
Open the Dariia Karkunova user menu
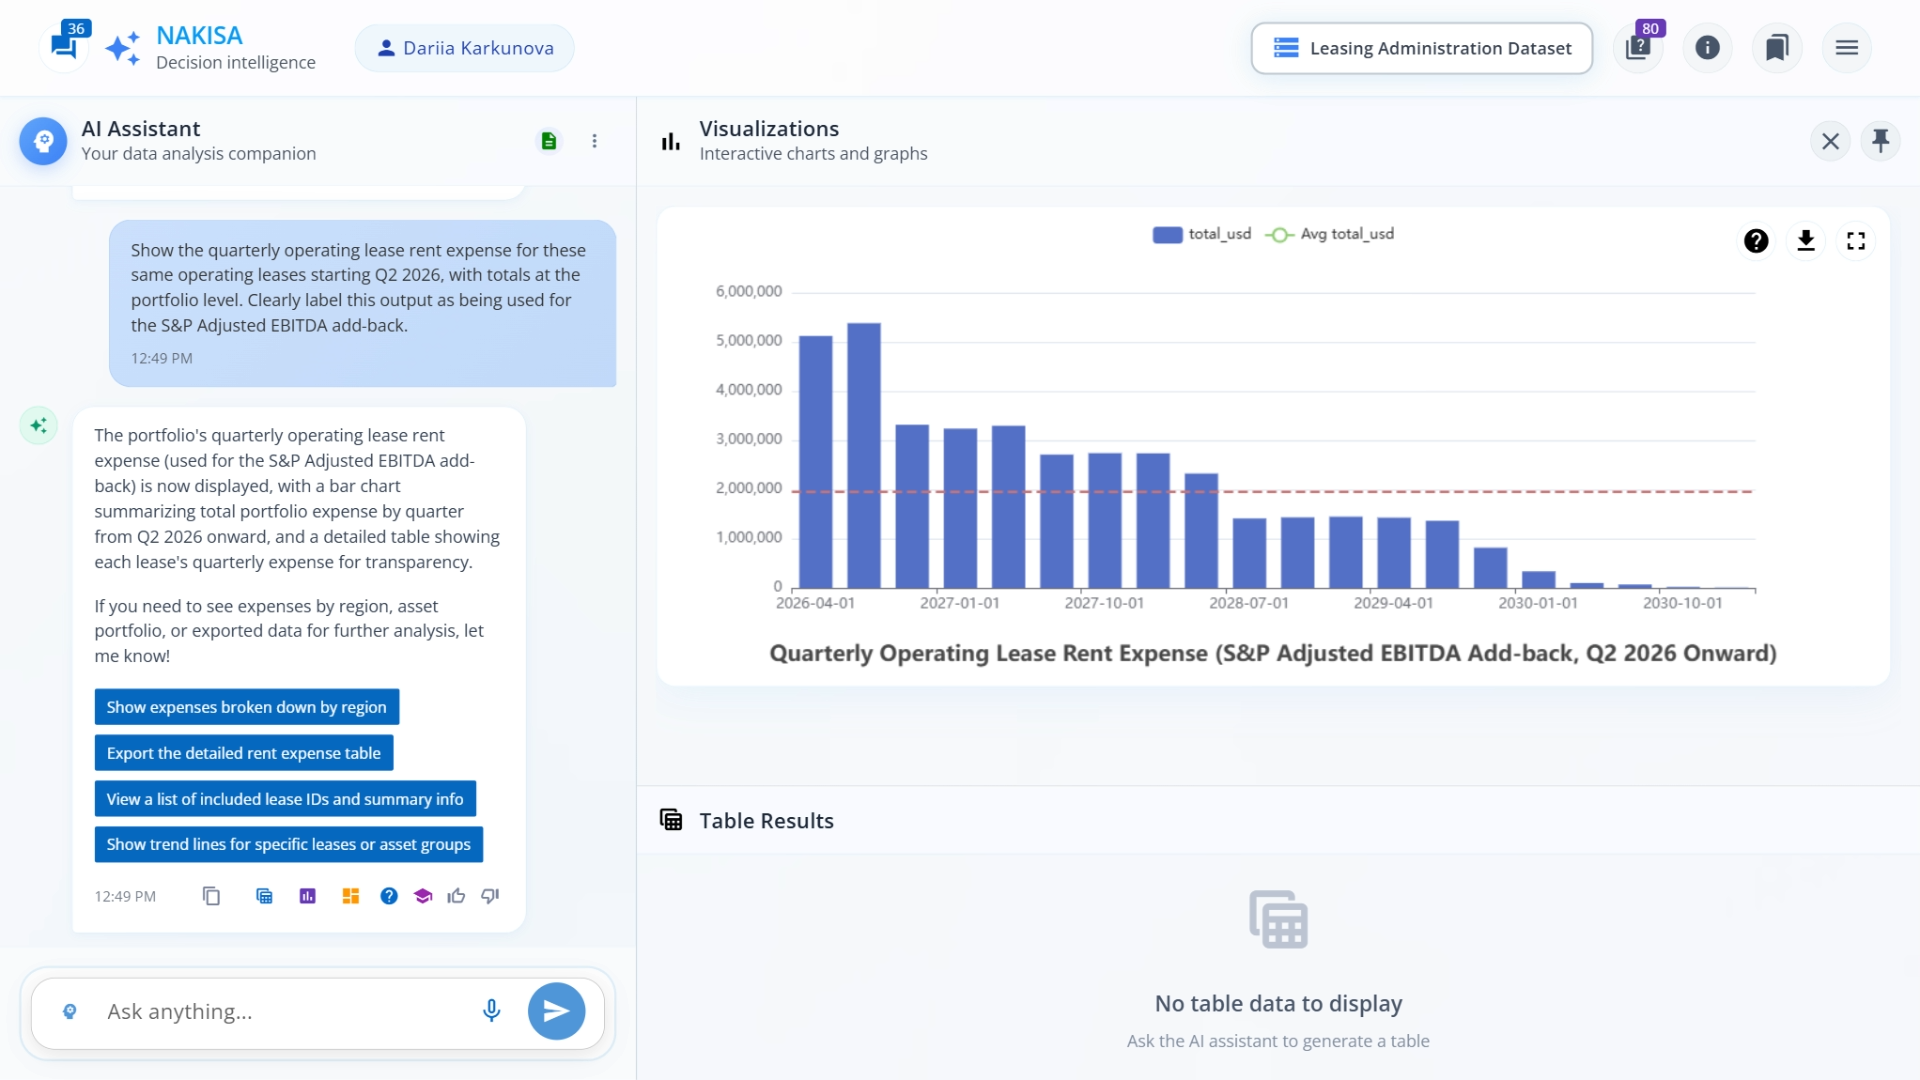[x=465, y=48]
